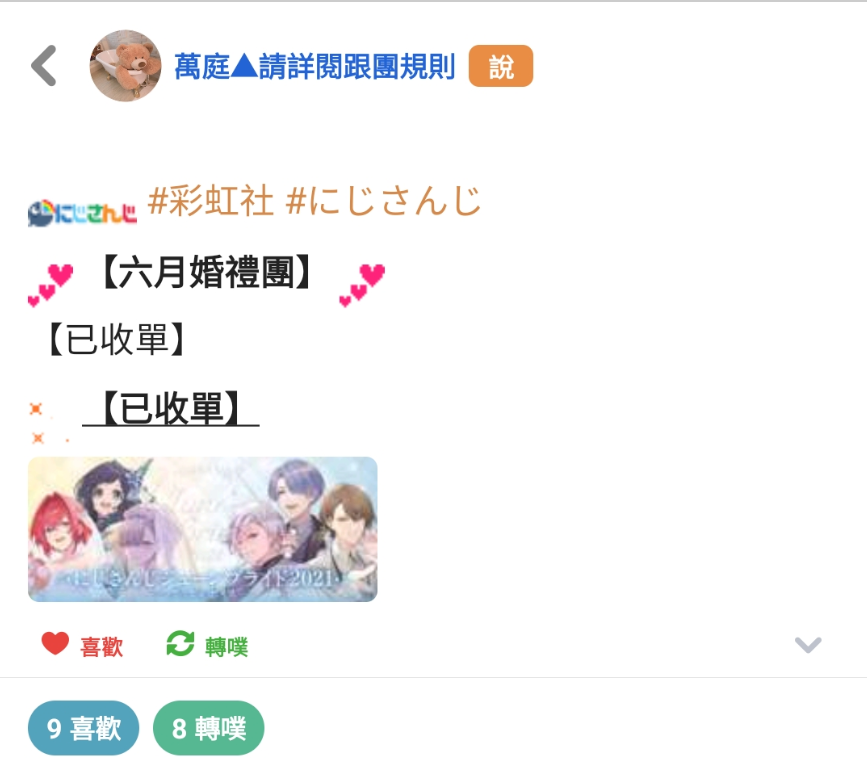Click the pink hearts left of 六月婚禮團
The height and width of the screenshot is (765, 867).
pyautogui.click(x=50, y=285)
